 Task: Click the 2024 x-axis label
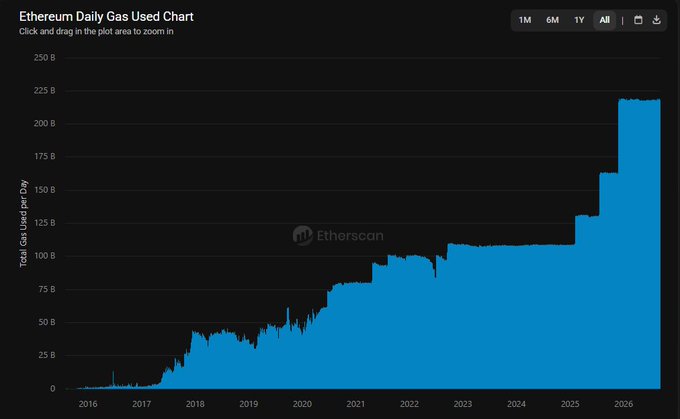pyautogui.click(x=517, y=404)
